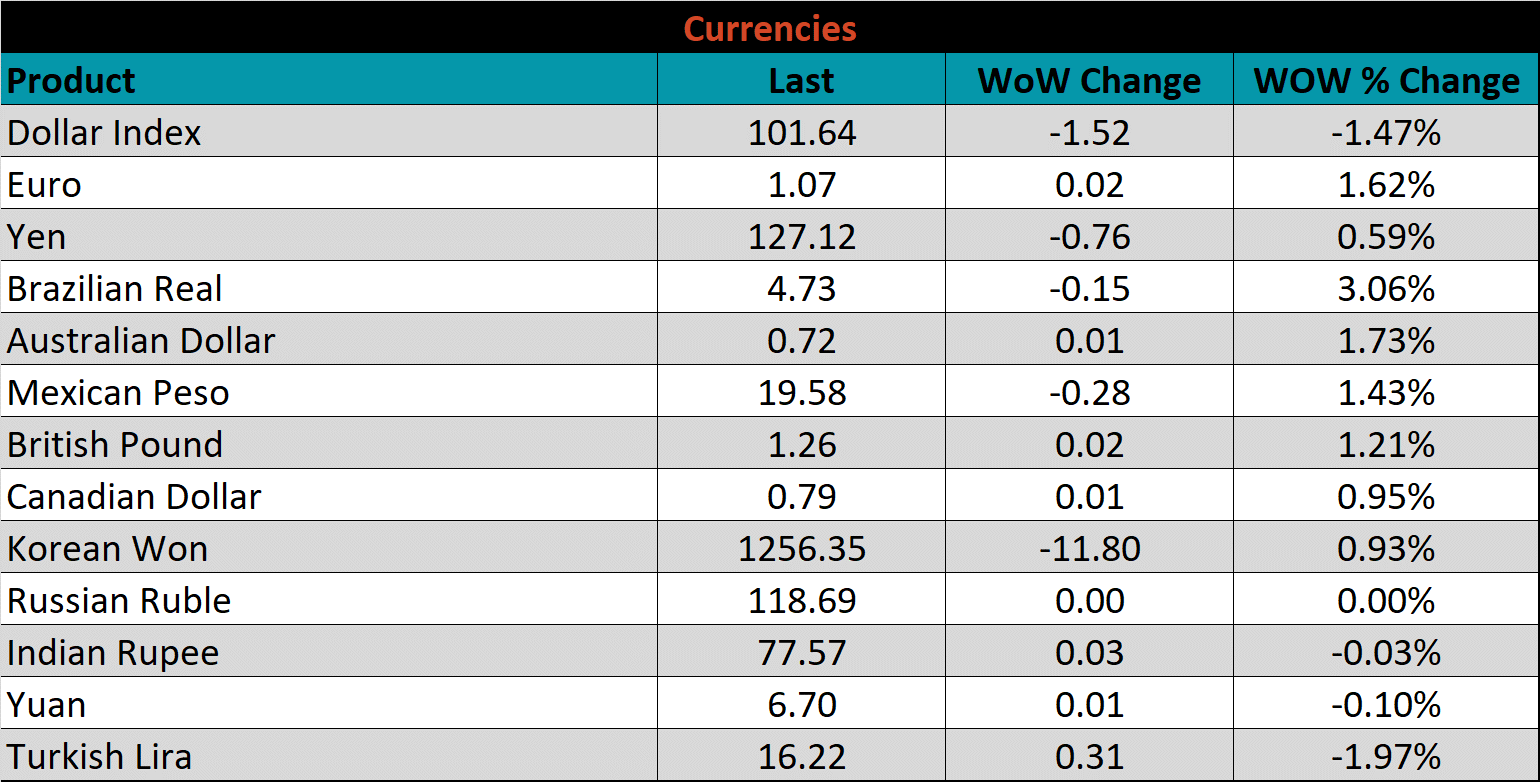Click Korean Won WoW change -11.80

coord(1089,549)
